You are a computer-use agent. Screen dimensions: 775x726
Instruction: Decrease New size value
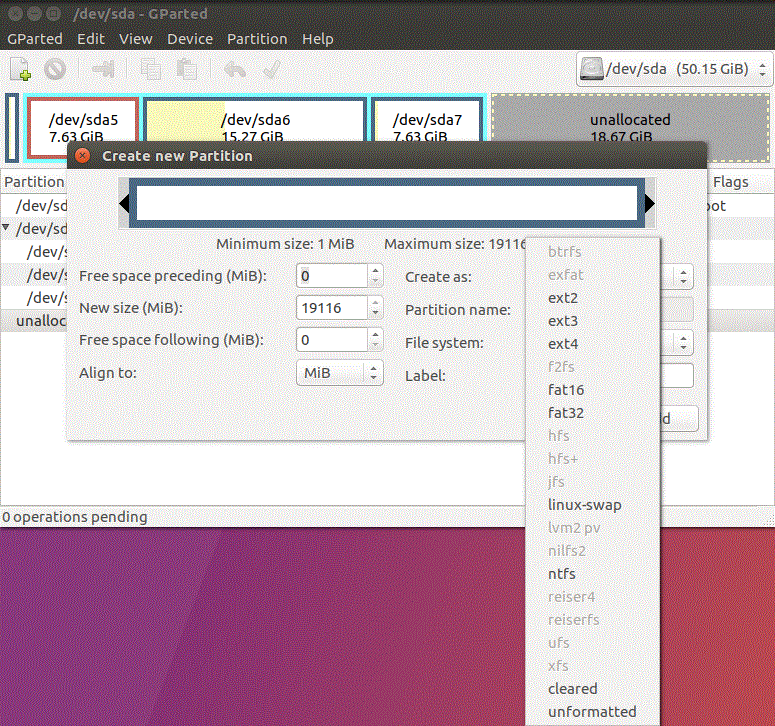[x=375, y=313]
